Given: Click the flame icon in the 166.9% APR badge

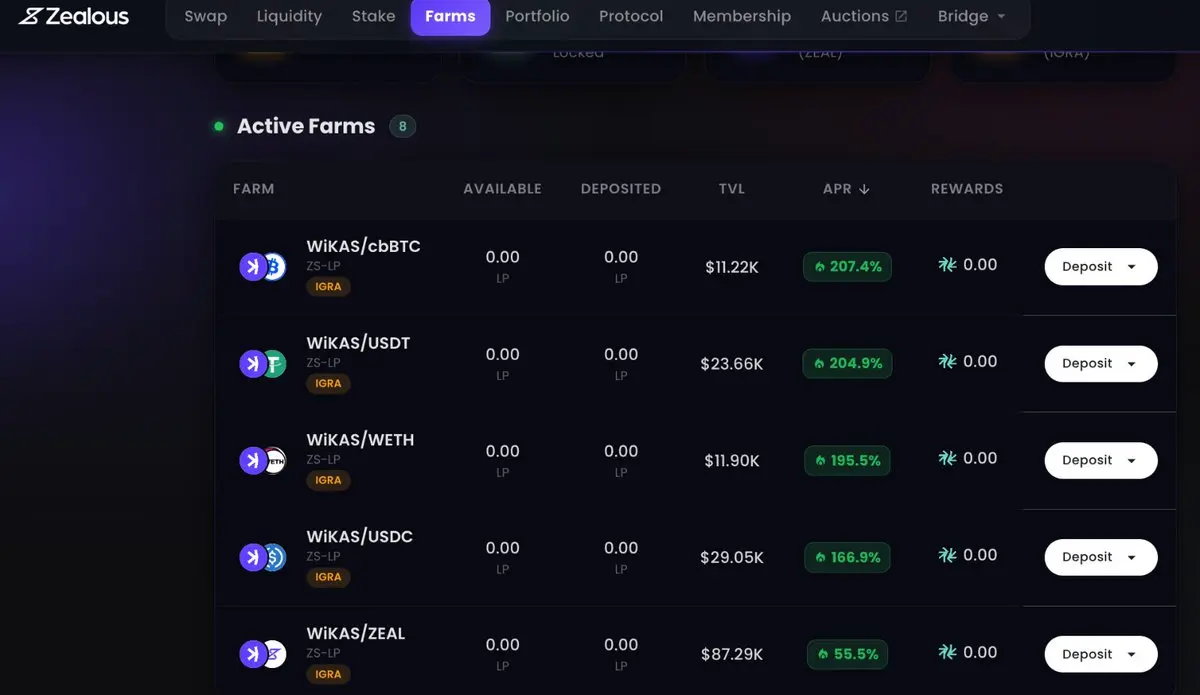Looking at the screenshot, I should [821, 558].
